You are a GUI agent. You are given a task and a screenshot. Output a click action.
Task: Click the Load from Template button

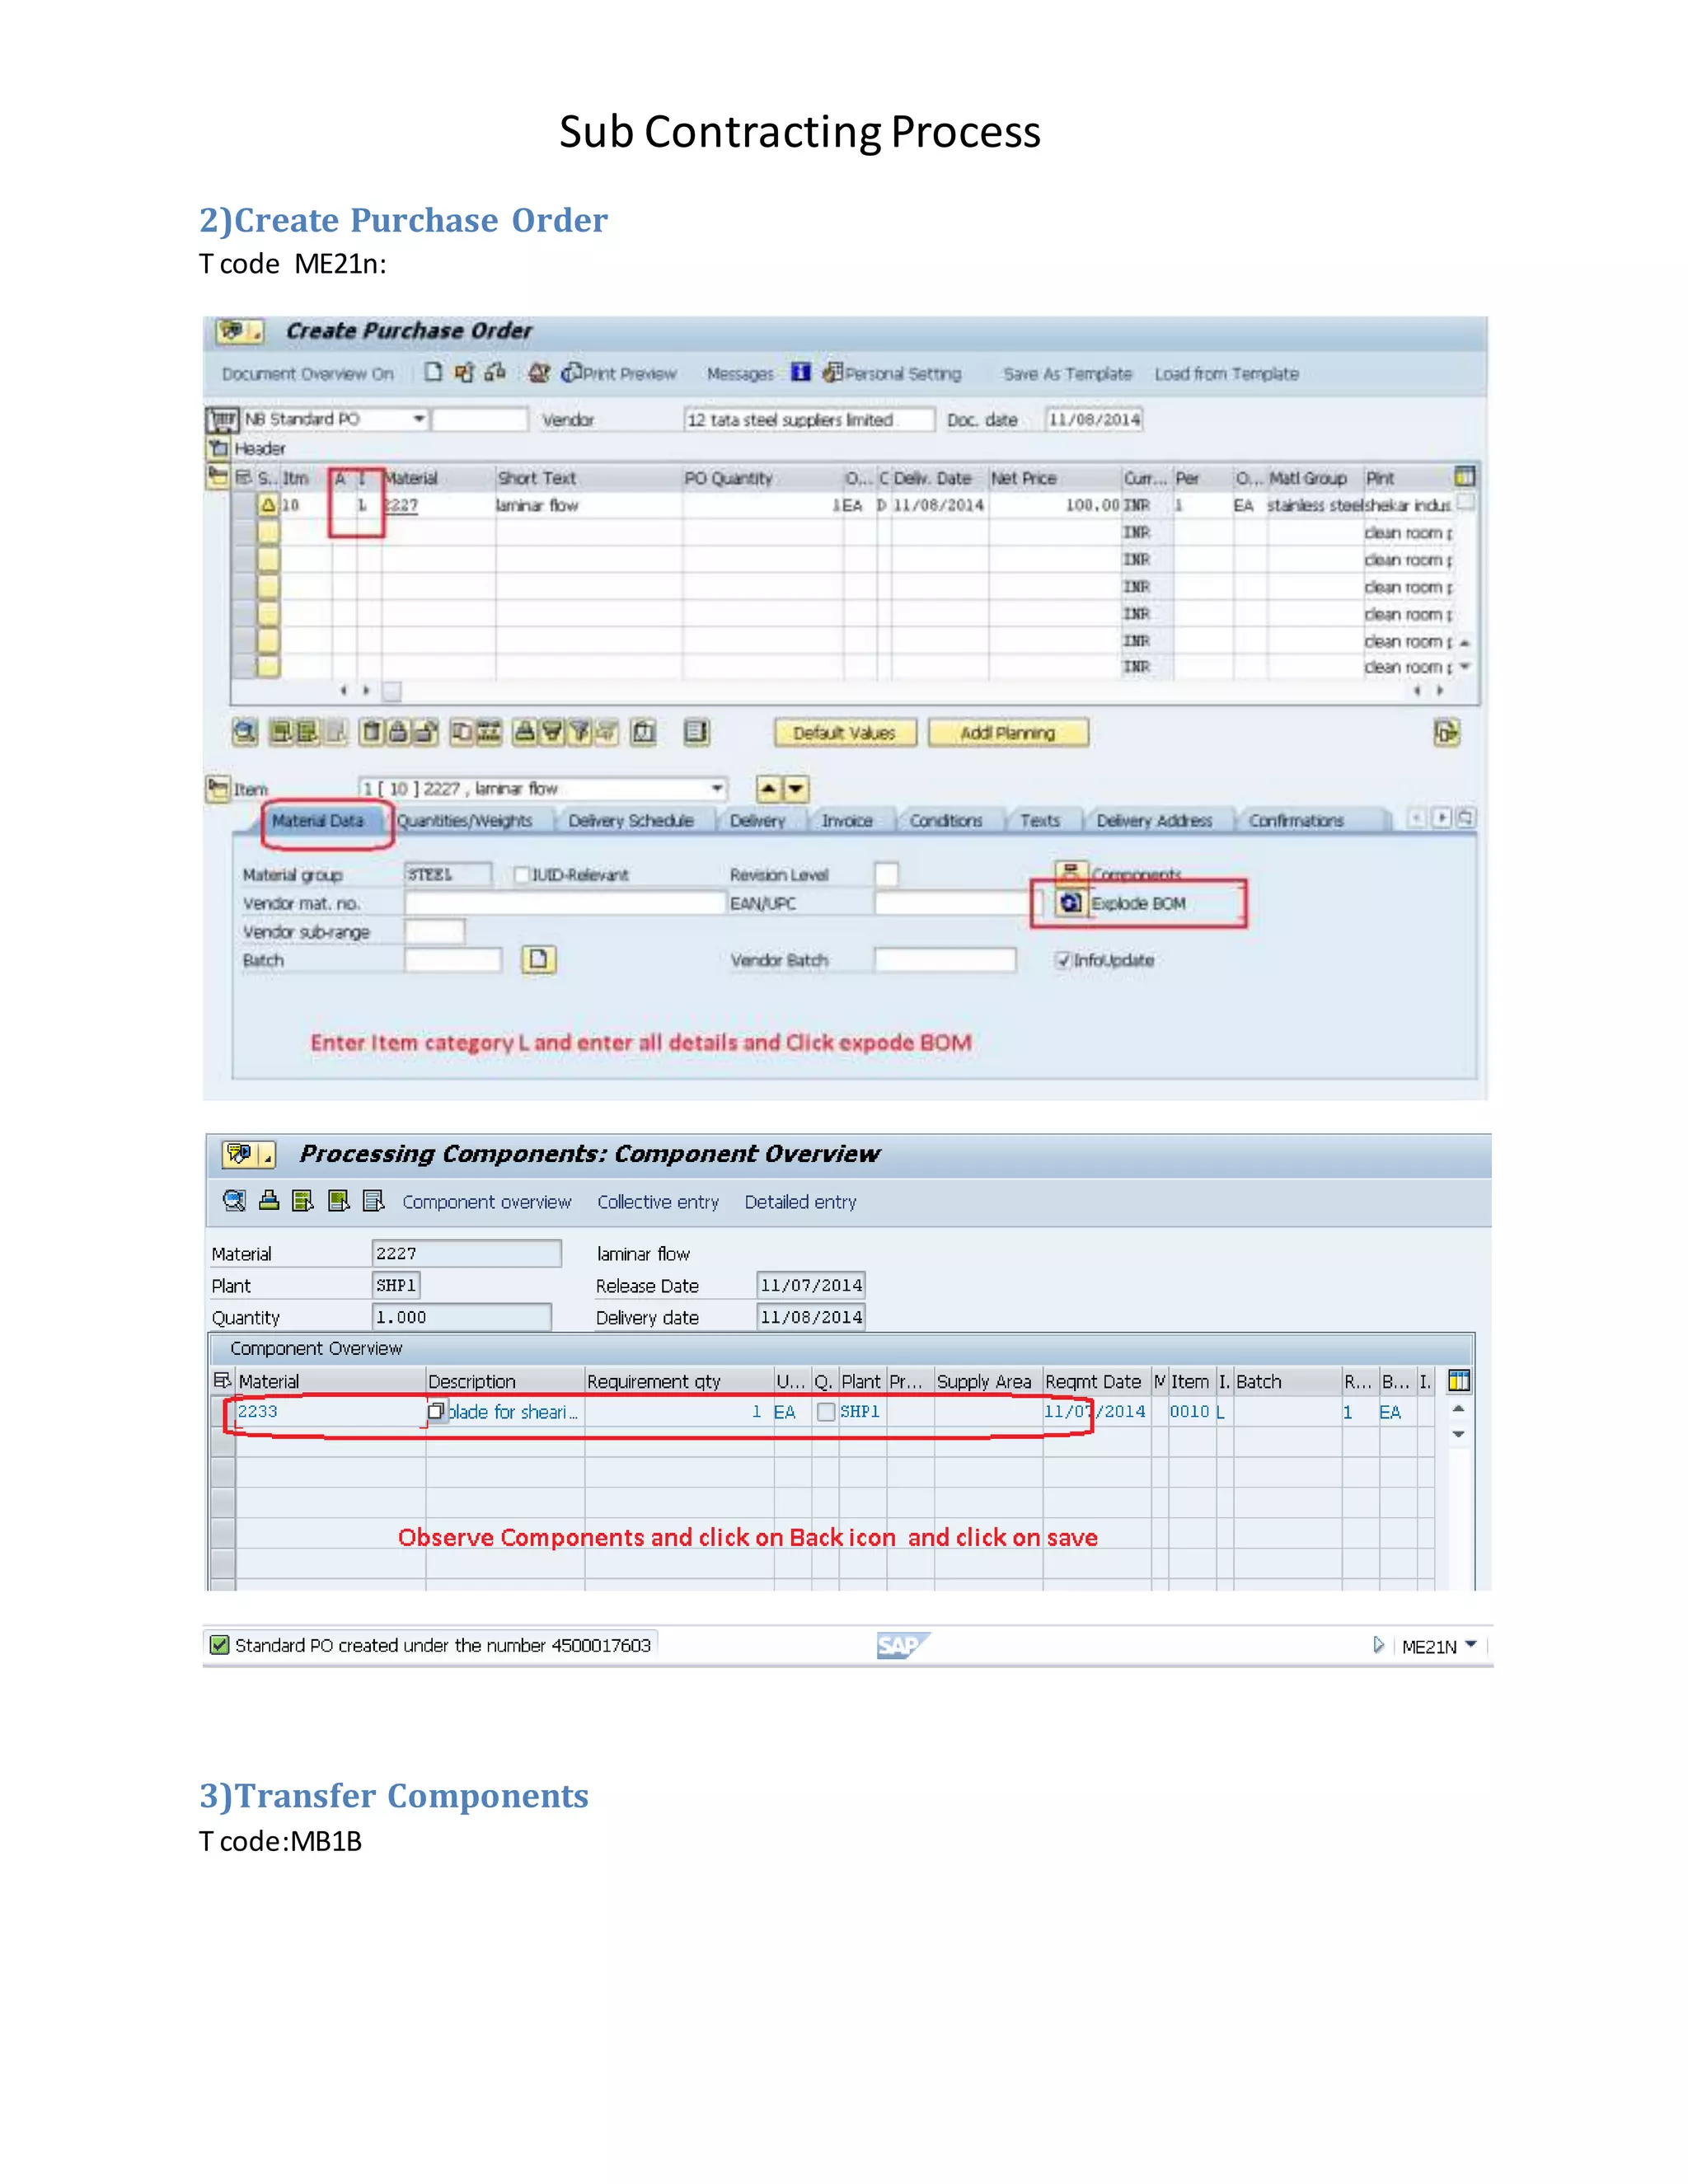coord(1227,374)
